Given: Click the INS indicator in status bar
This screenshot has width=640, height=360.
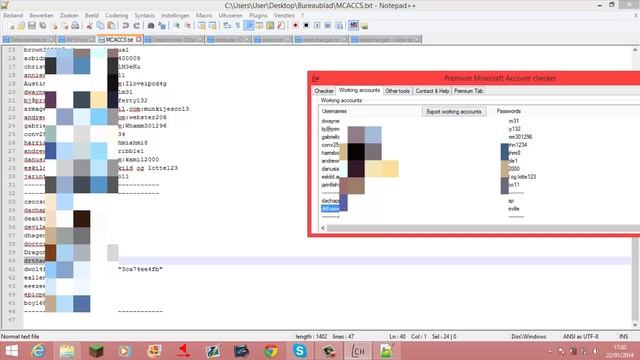Looking at the screenshot, I should coord(623,337).
